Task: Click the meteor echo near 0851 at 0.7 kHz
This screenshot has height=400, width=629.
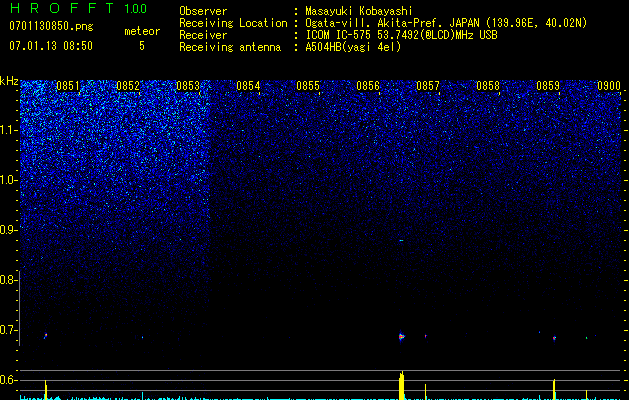Action: (x=45, y=335)
